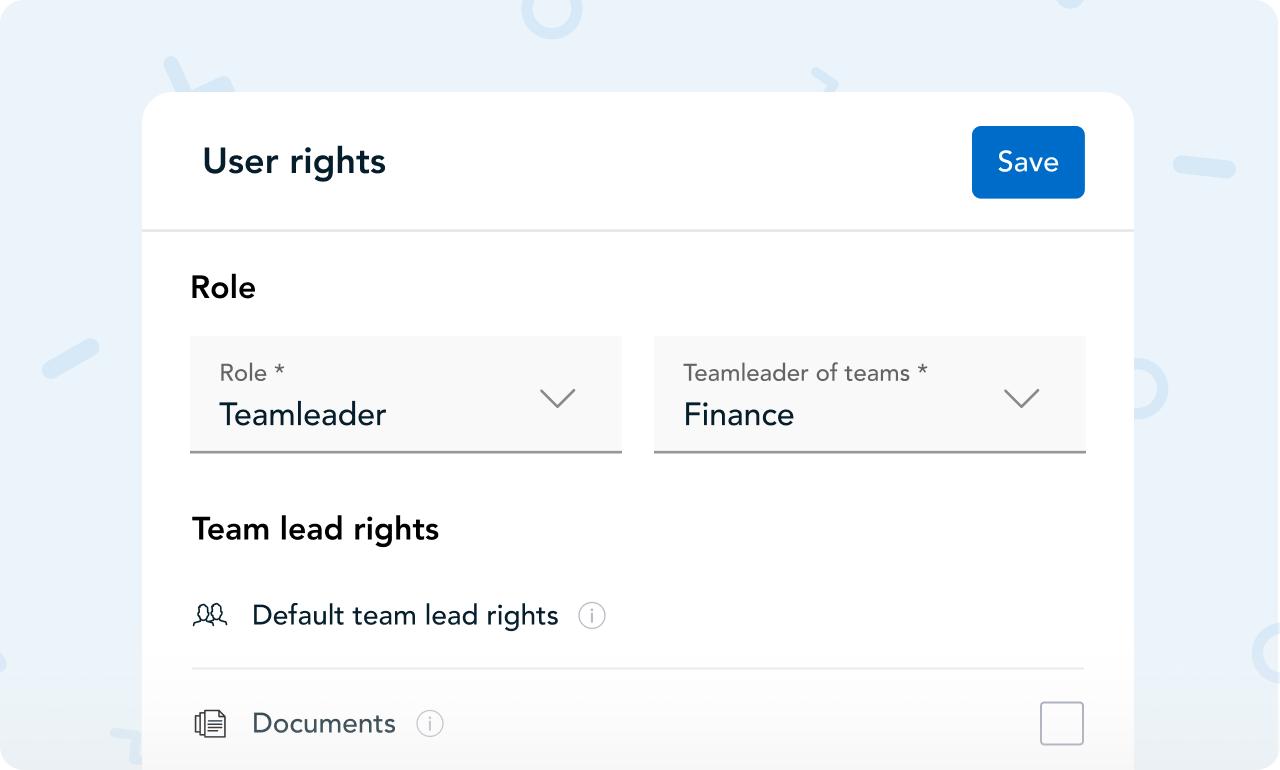Click the separator line below User rights header
The height and width of the screenshot is (770, 1280).
(637, 231)
